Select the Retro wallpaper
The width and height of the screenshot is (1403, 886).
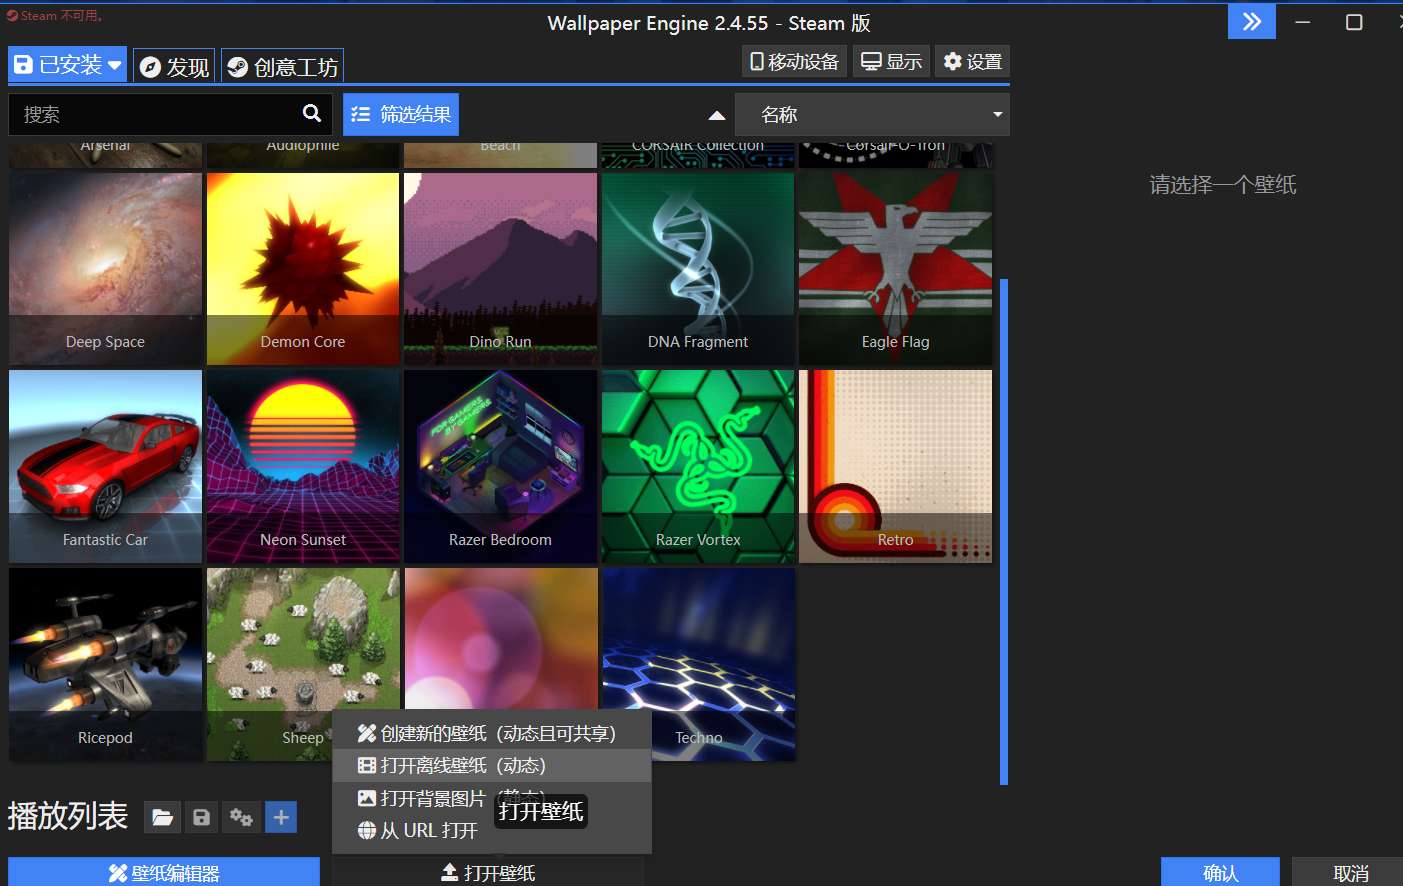tap(895, 467)
